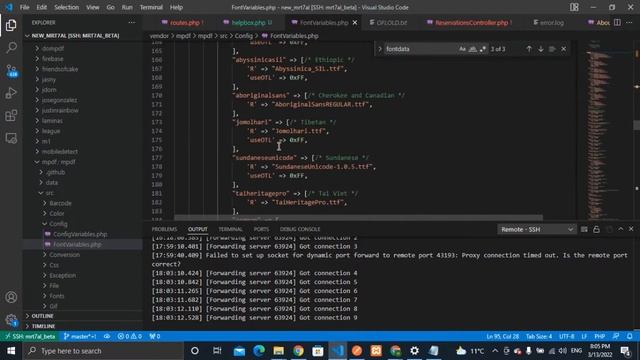The height and width of the screenshot is (360, 640).
Task: Switch to the DEBUG CONSOLE tab
Action: [300, 229]
